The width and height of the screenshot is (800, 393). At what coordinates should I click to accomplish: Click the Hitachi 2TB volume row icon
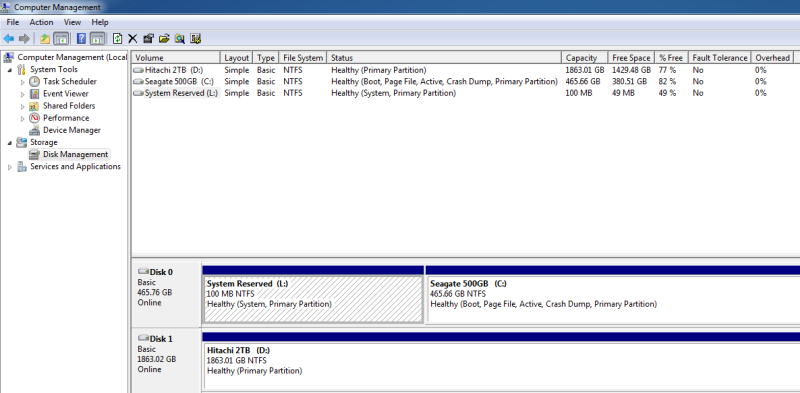pos(138,70)
